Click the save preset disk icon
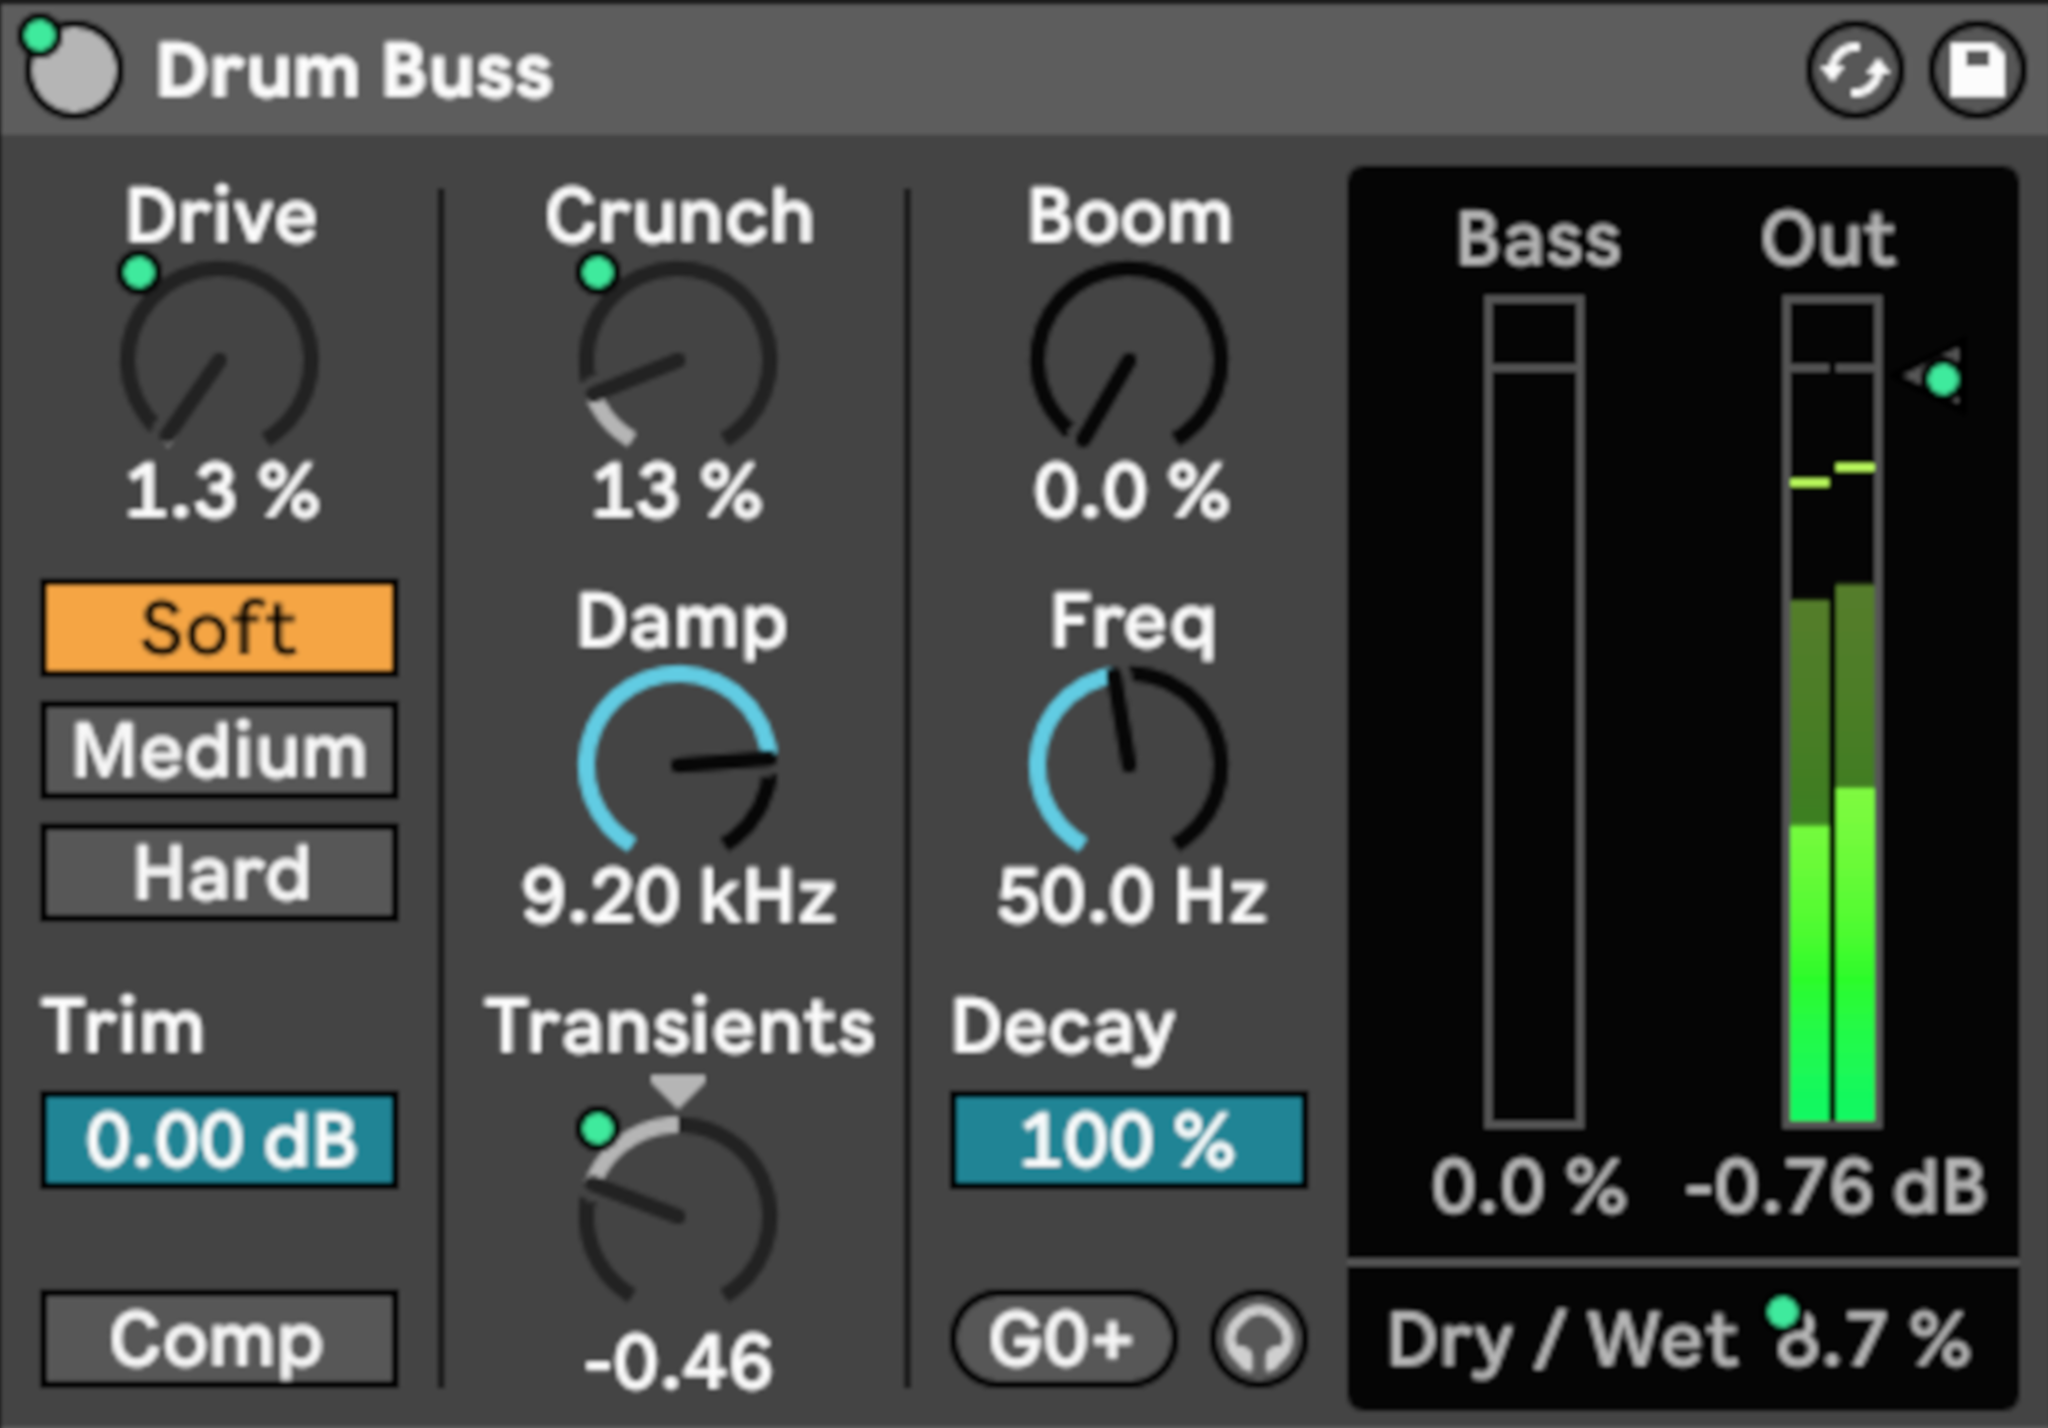2048x1428 pixels. point(1976,71)
